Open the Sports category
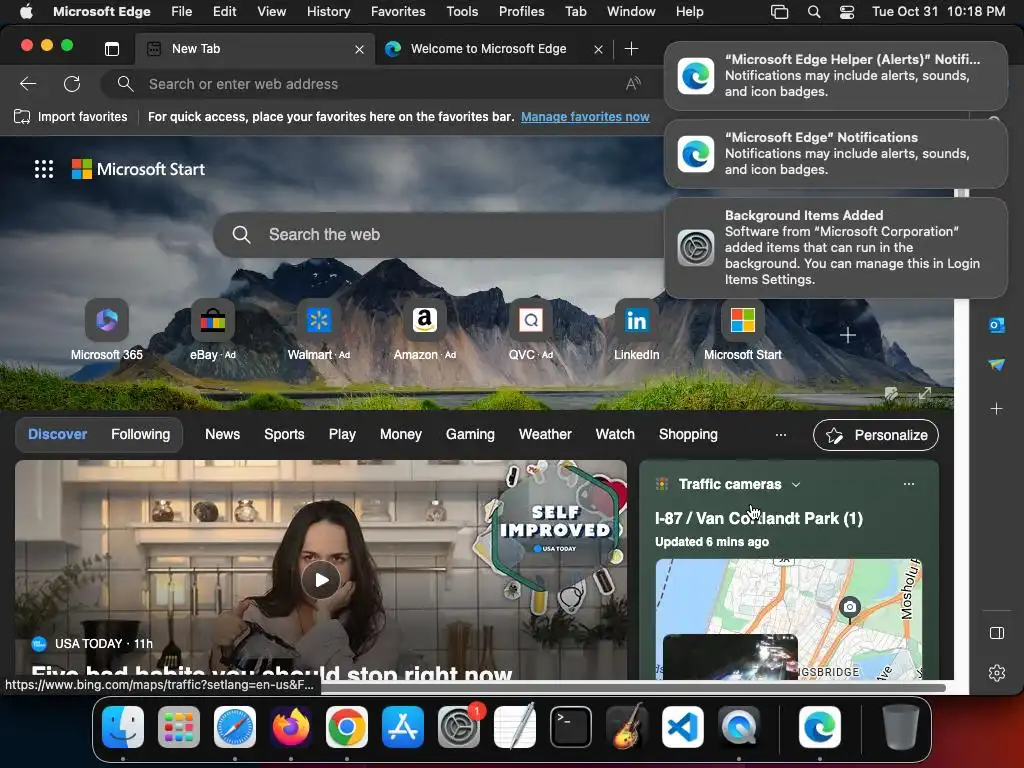This screenshot has width=1024, height=768. (x=284, y=434)
